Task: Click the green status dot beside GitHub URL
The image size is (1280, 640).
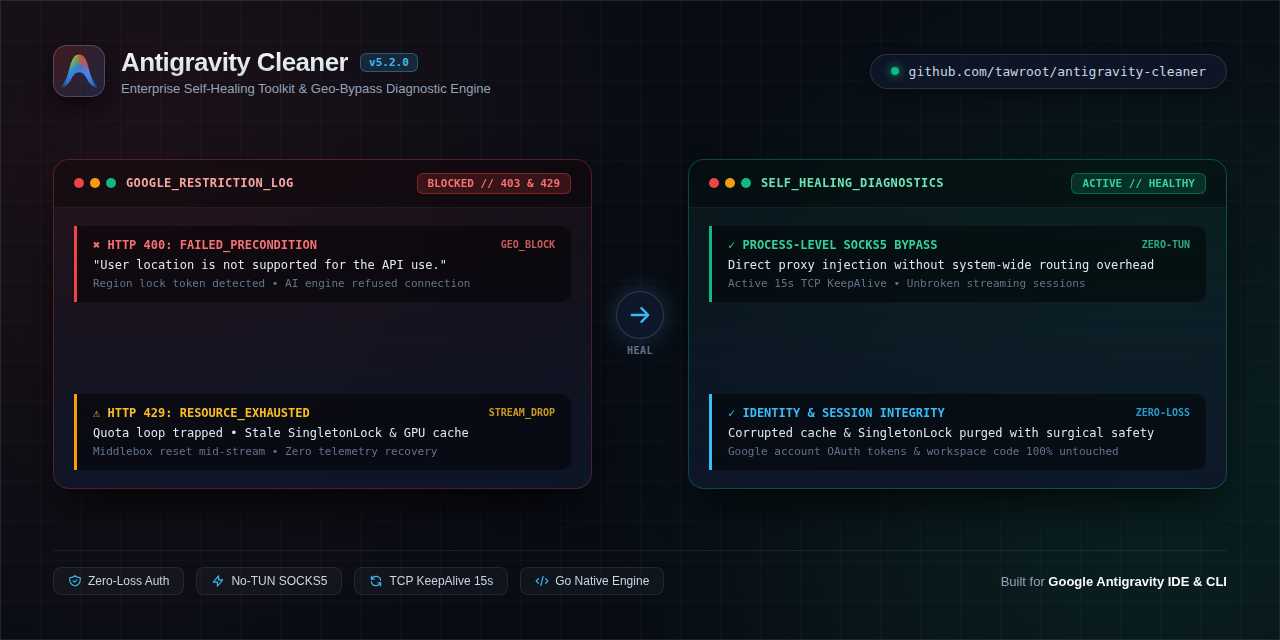Action: point(895,71)
